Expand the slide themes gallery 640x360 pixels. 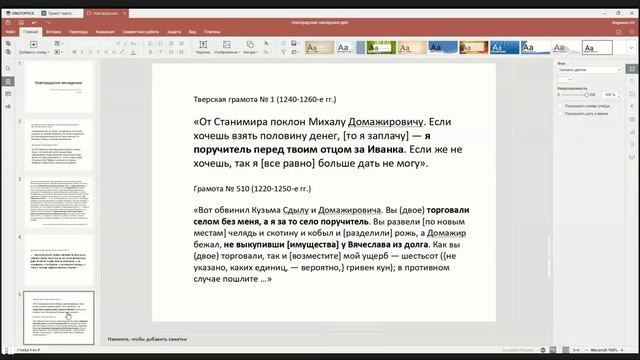point(631,48)
